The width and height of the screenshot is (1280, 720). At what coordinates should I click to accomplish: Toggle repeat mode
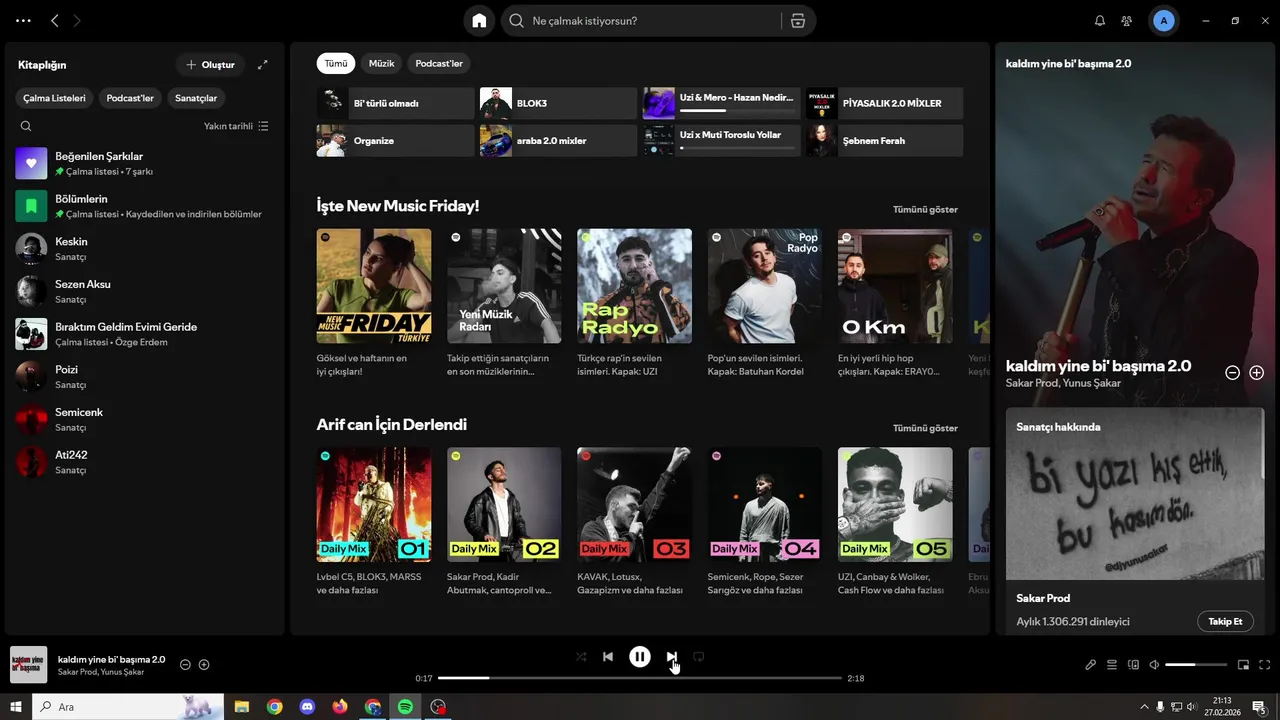point(699,657)
